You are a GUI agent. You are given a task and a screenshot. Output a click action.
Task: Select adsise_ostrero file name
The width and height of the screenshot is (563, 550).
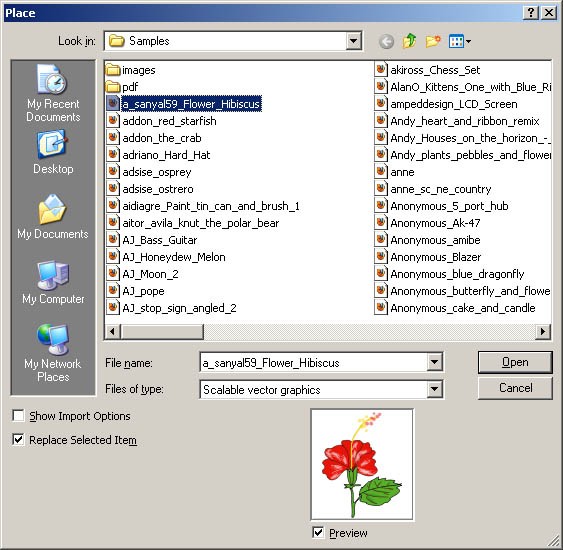pyautogui.click(x=158, y=189)
